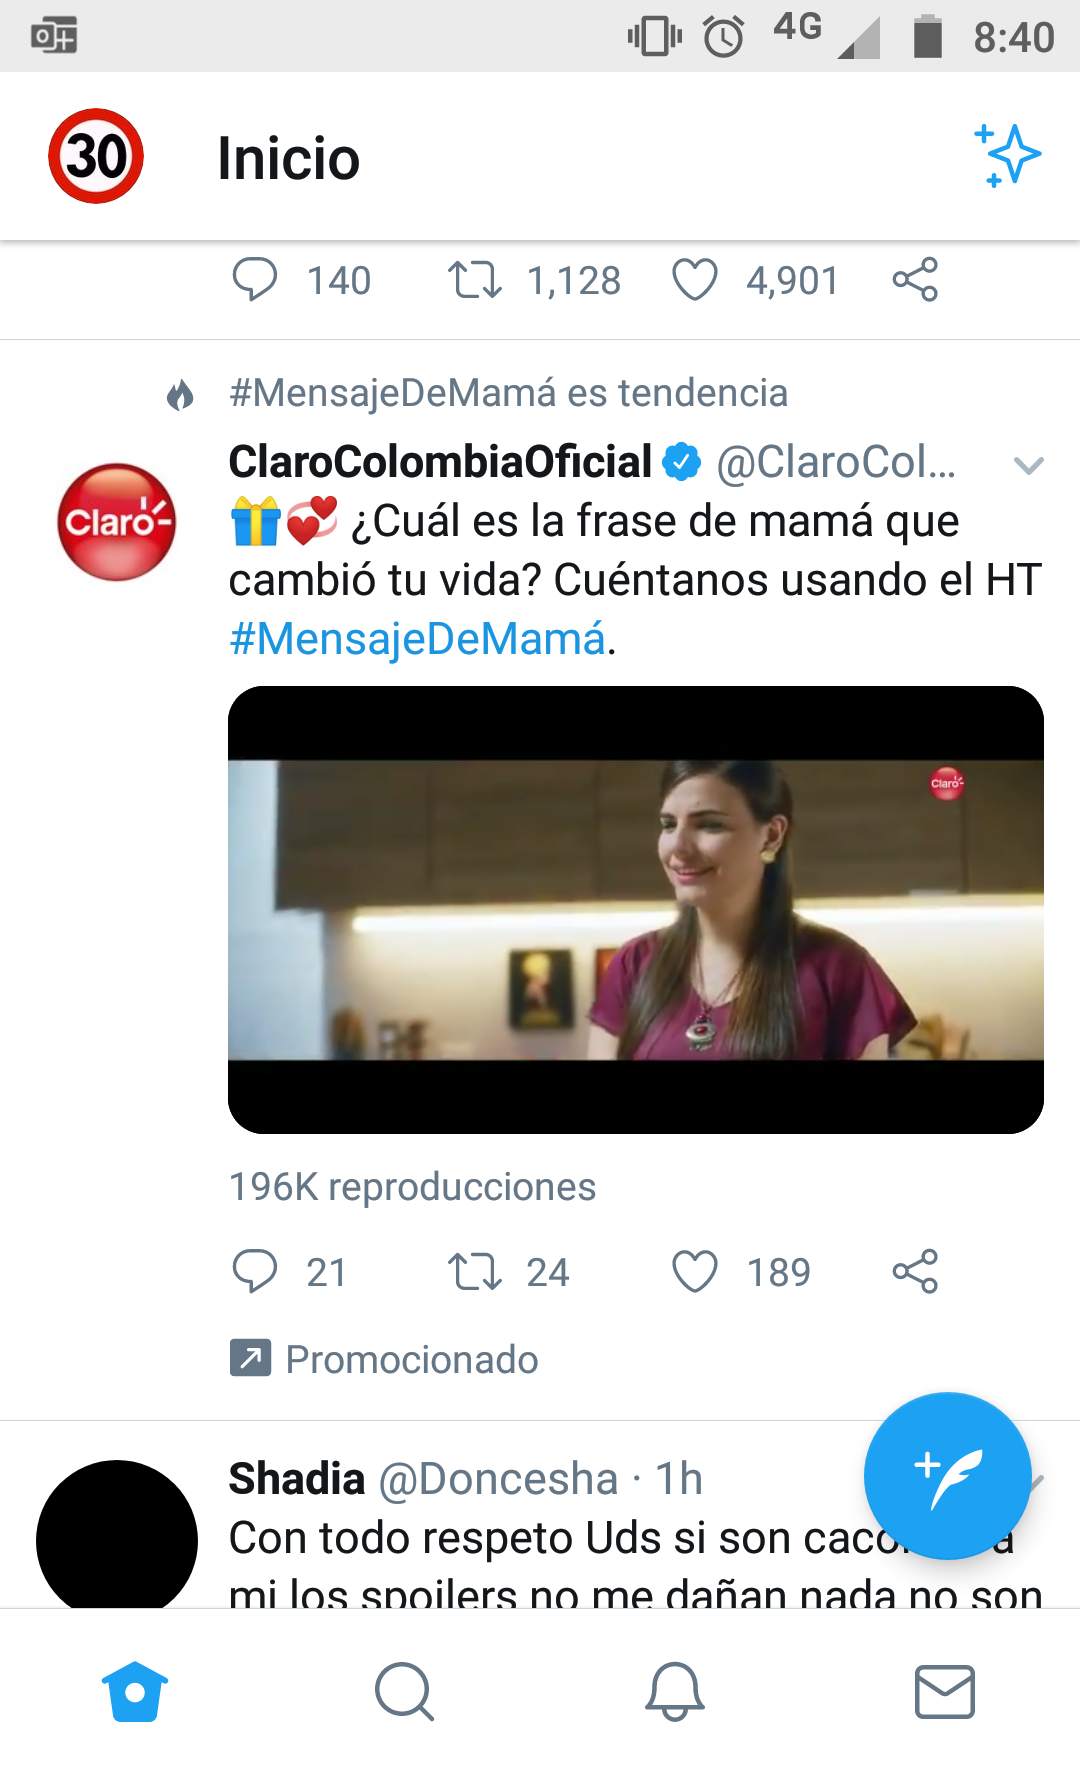Open the search magnifier tab
Screen dimensions: 1080x1776
pyautogui.click(x=404, y=1692)
